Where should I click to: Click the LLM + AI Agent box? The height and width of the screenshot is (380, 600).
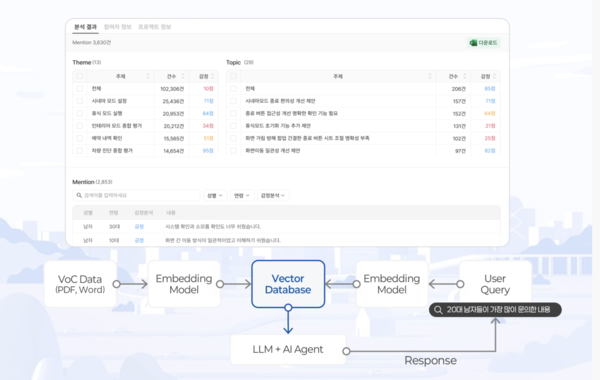[288, 349]
